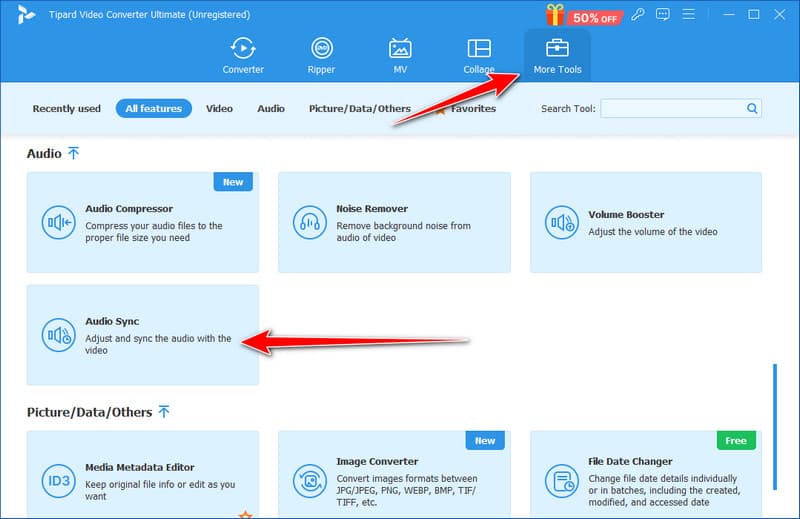Click the 50% OFF gift icon

coord(555,15)
